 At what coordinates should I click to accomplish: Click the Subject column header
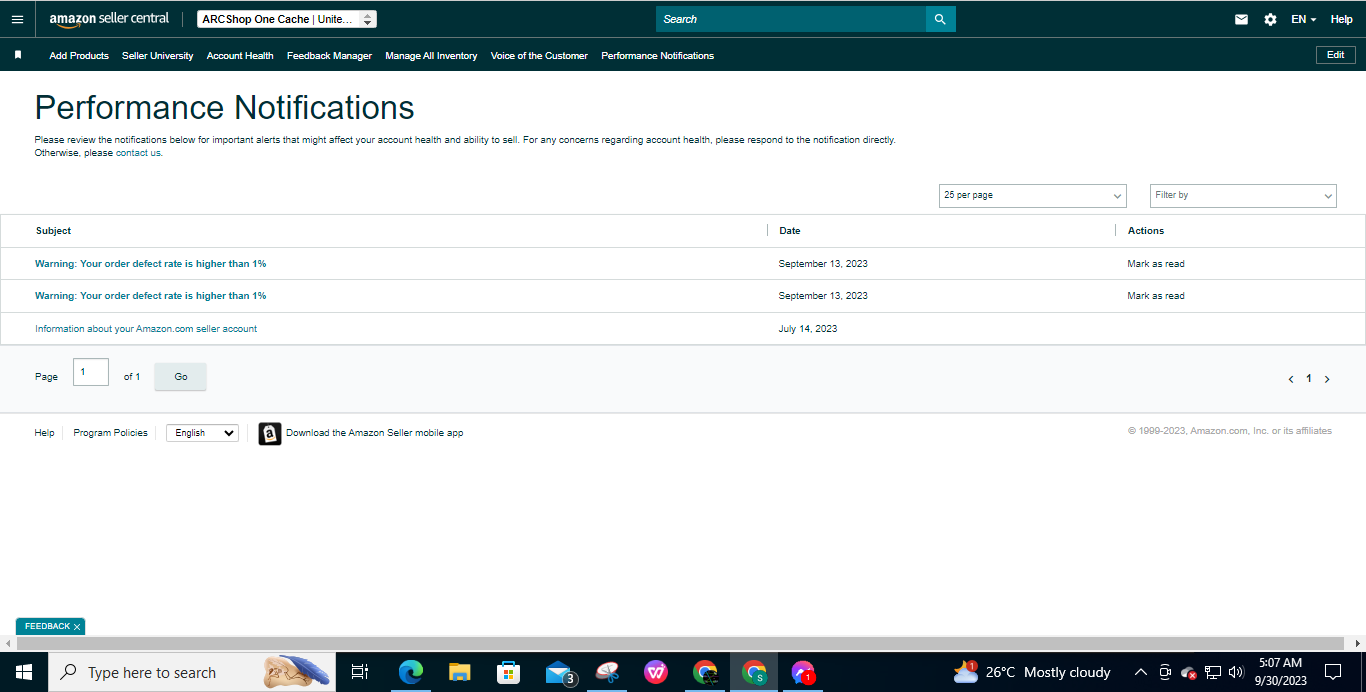(53, 231)
